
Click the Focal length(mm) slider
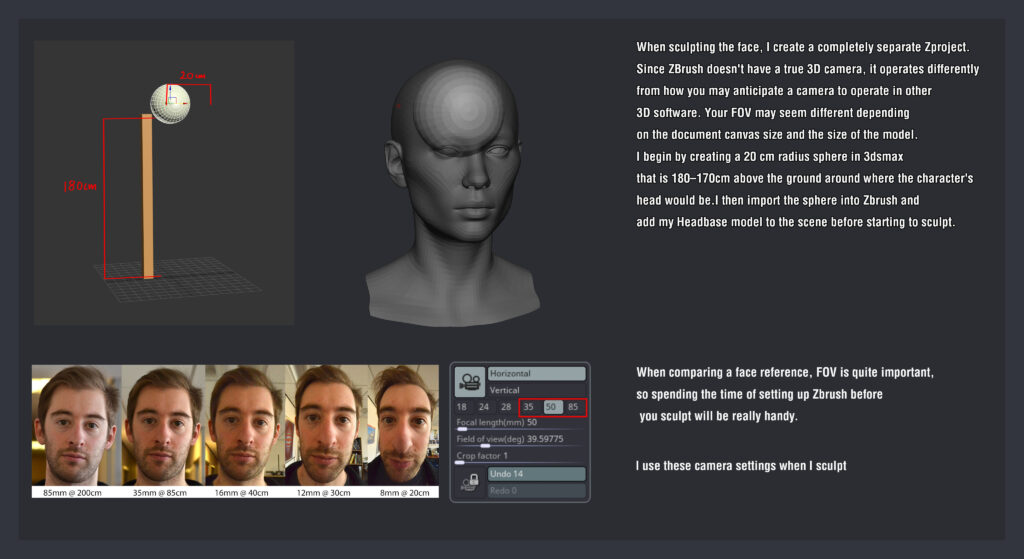click(520, 424)
